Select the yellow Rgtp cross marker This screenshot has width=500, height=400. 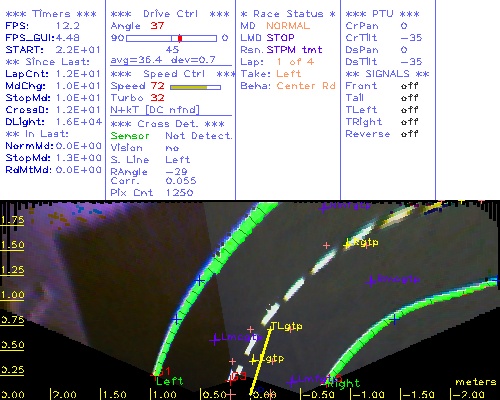[348, 244]
